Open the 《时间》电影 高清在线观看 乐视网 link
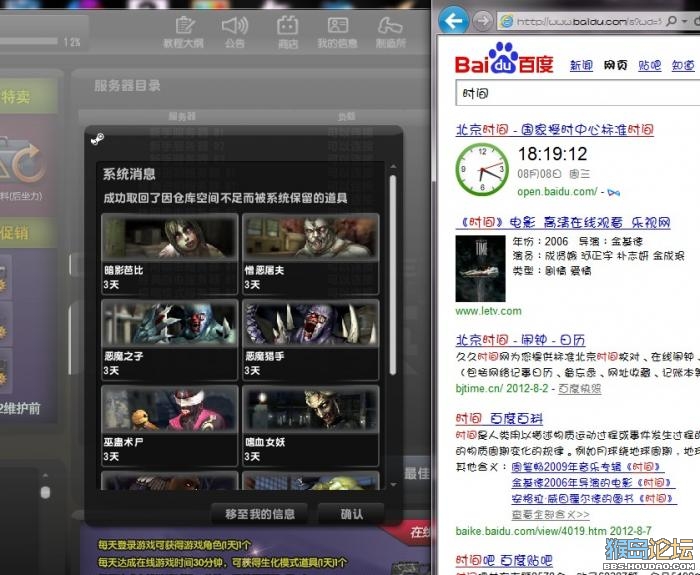The height and width of the screenshot is (575, 700). (x=562, y=222)
